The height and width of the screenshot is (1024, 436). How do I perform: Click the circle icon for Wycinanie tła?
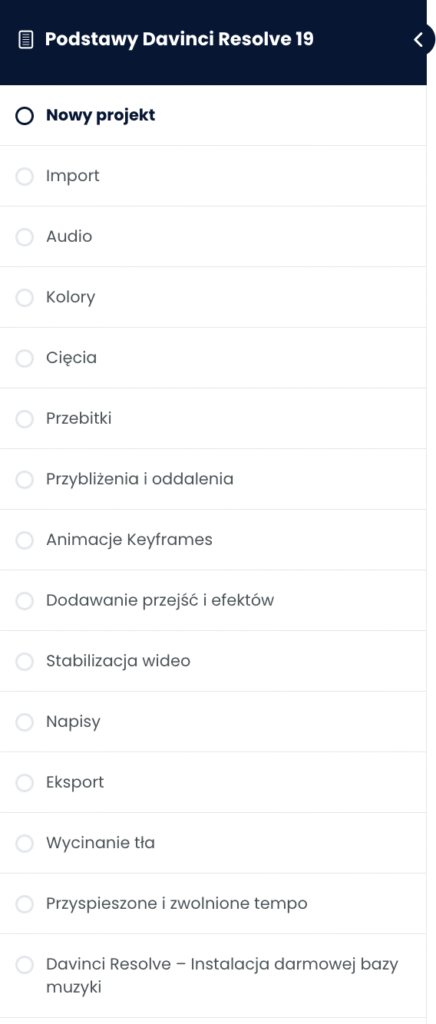24,843
